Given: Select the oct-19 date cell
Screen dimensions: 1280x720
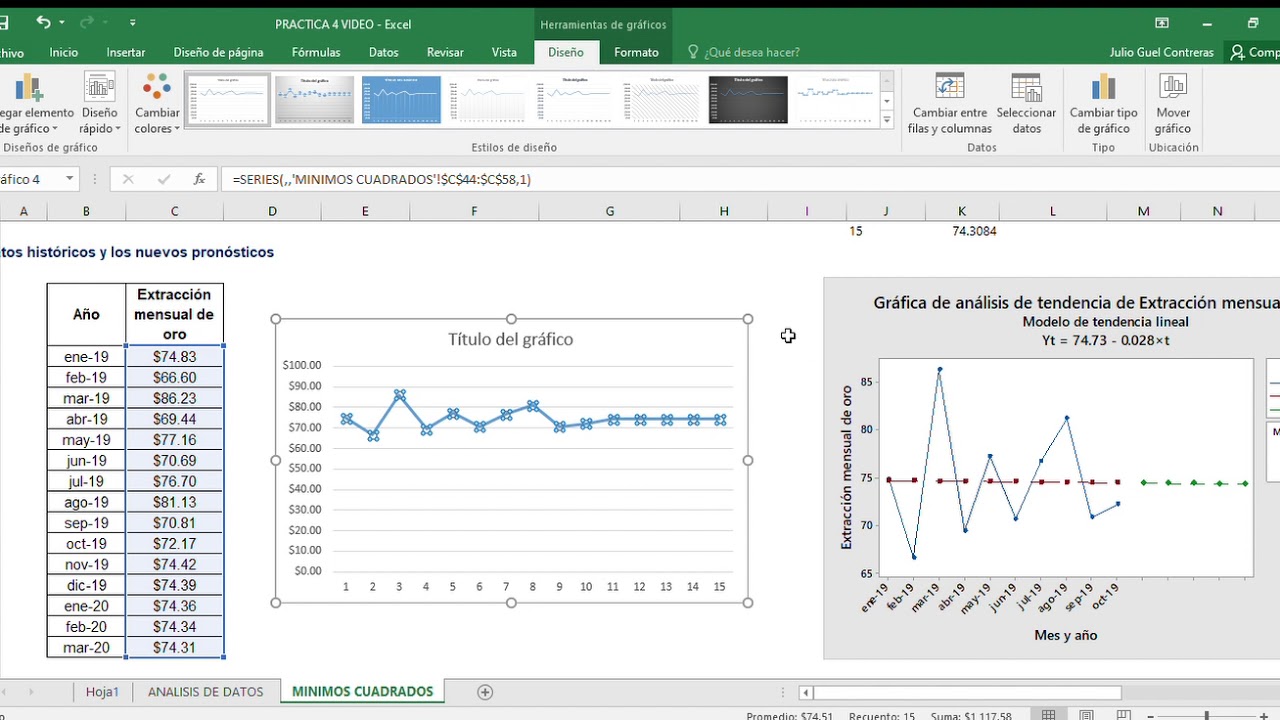Looking at the screenshot, I should [86, 544].
